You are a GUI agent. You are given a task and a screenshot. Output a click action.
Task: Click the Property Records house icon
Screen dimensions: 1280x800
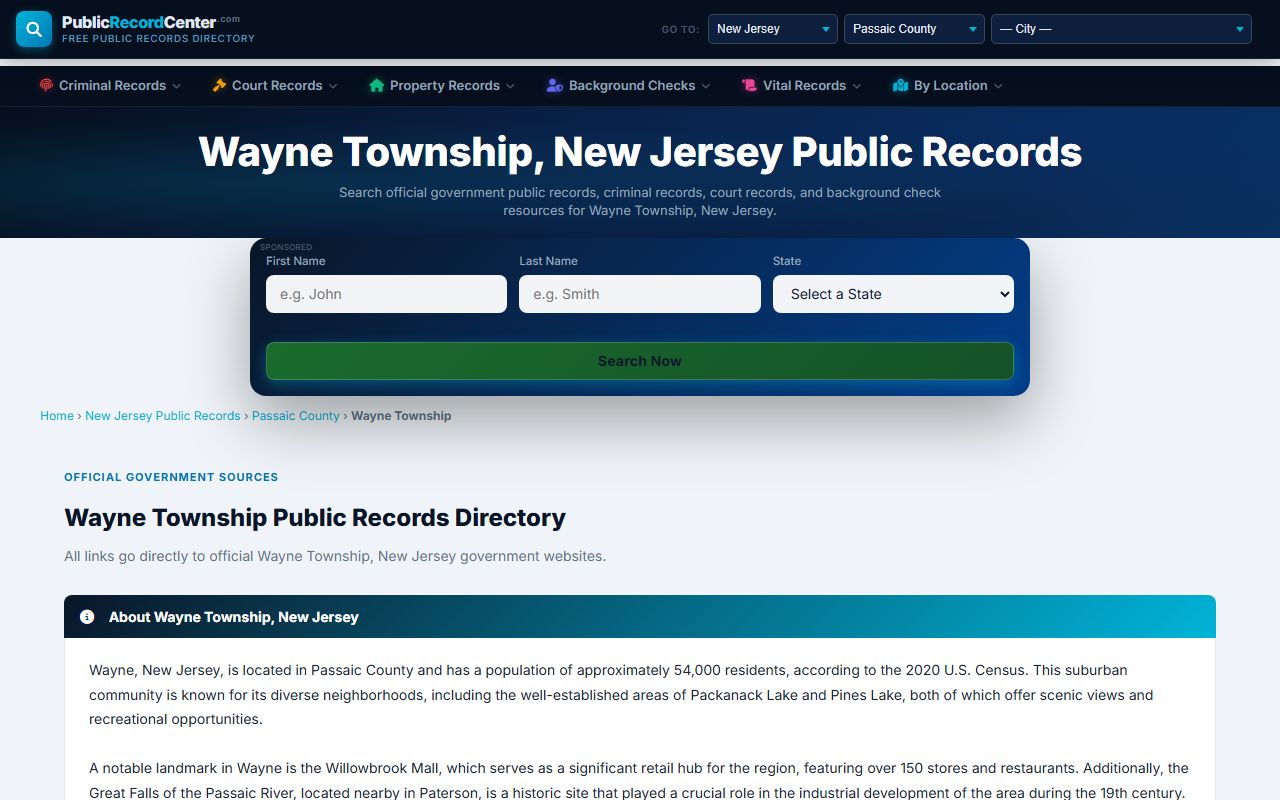pyautogui.click(x=376, y=86)
